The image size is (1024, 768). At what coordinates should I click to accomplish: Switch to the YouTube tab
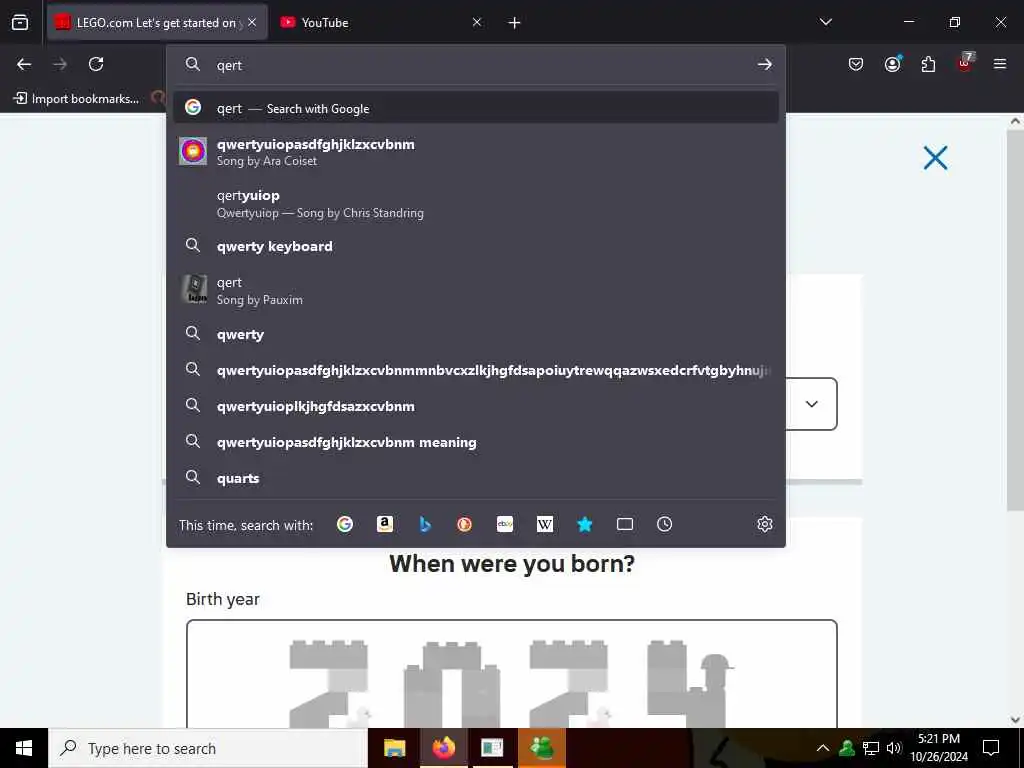click(380, 22)
